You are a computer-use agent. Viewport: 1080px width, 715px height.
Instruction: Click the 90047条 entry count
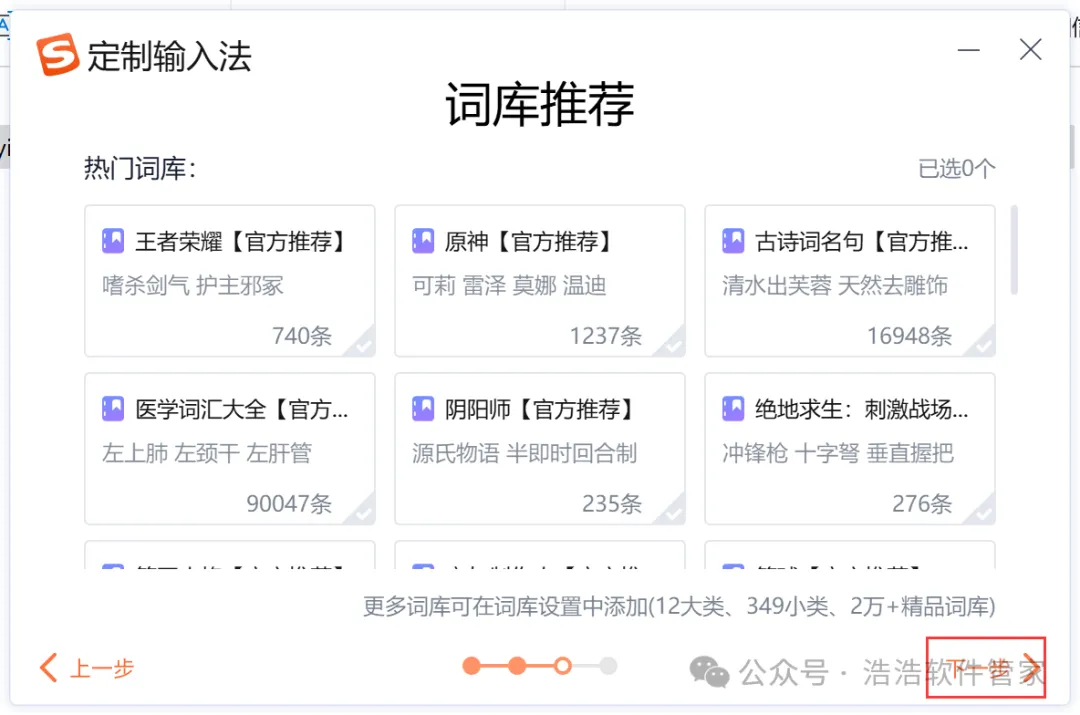[x=289, y=504]
